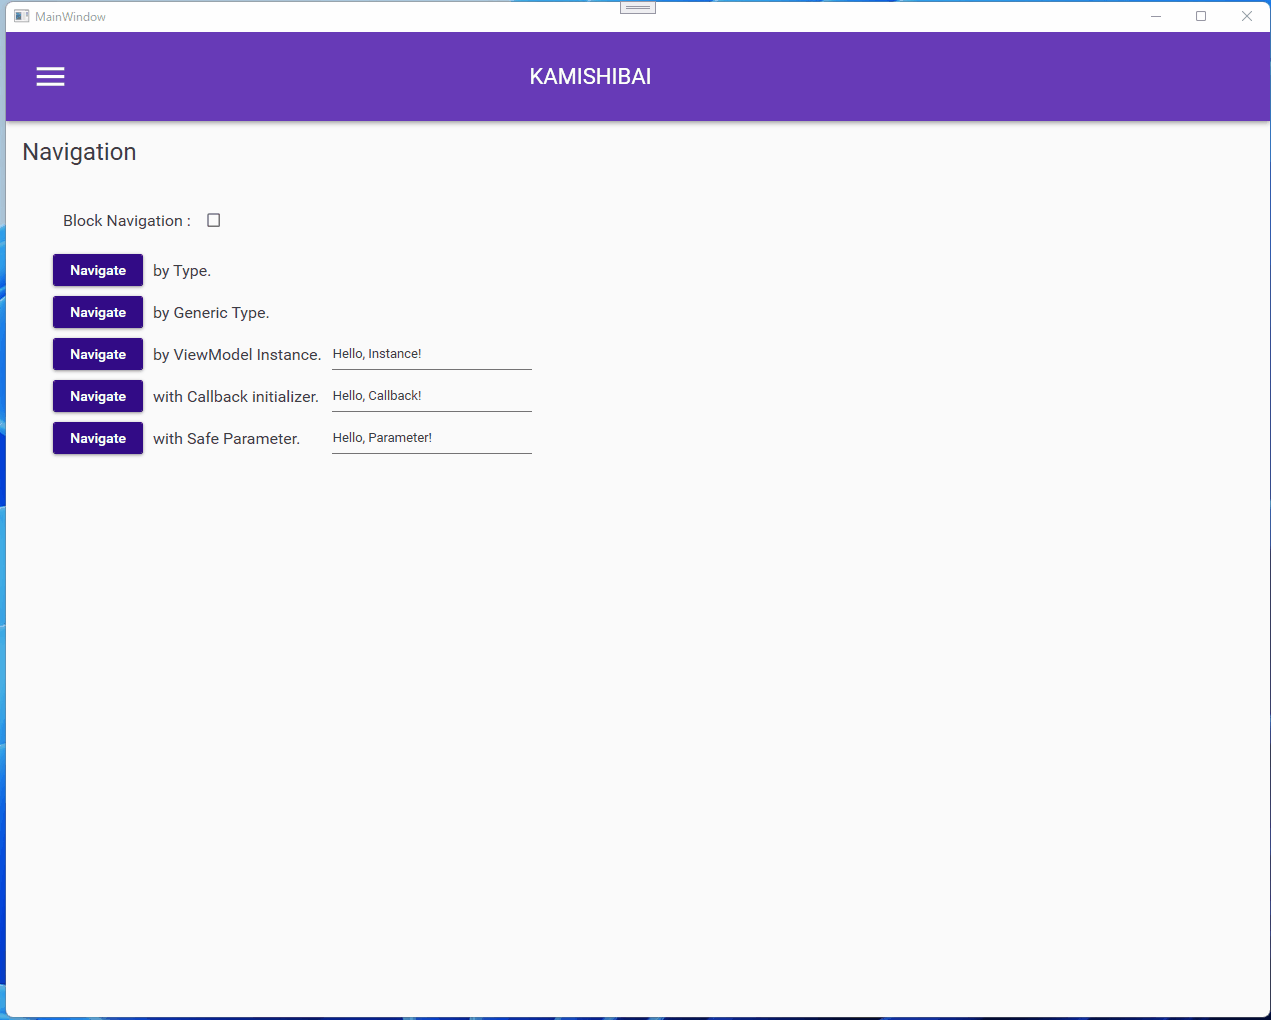Minimize the MainWindow
Image resolution: width=1271 pixels, height=1020 pixels.
(x=1156, y=16)
